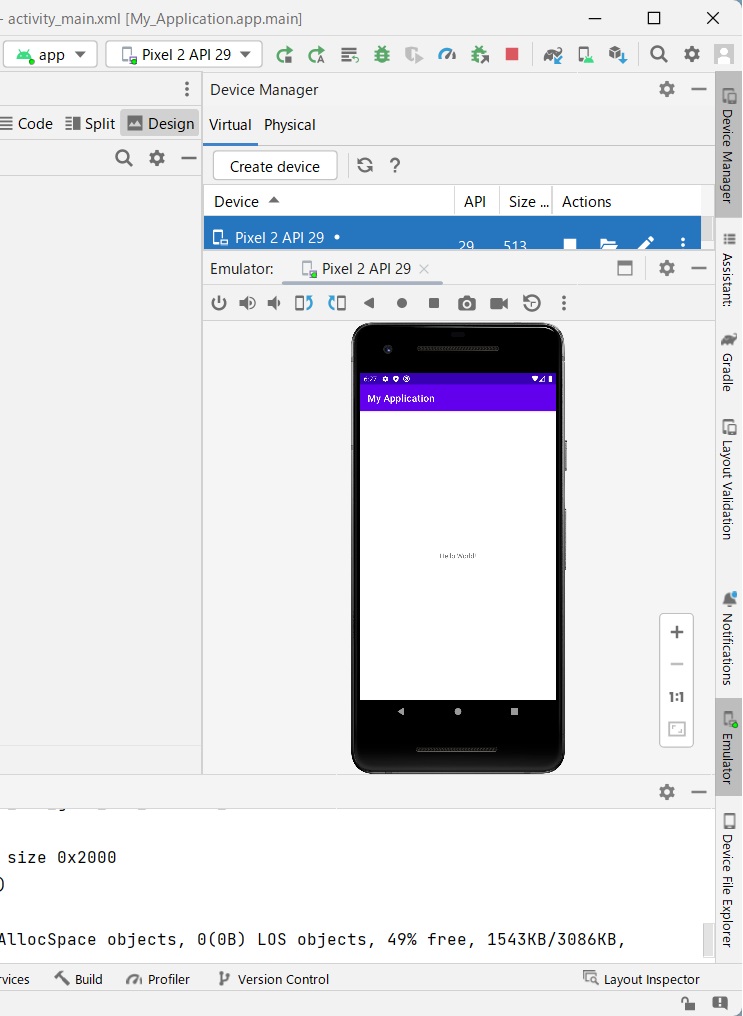743x1016 pixels.
Task: Zoom in on emulator with plus
Action: point(676,632)
